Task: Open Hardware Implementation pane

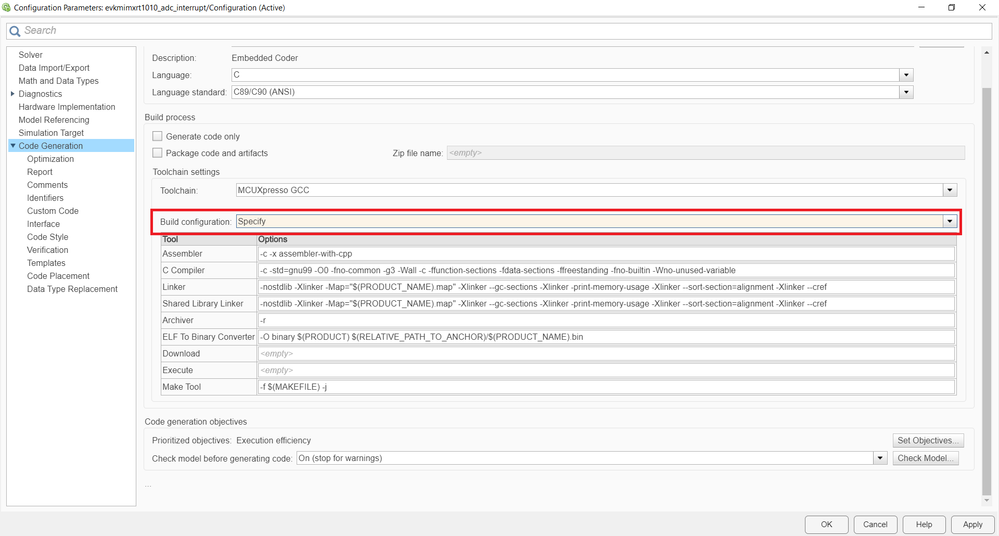Action: [x=67, y=107]
